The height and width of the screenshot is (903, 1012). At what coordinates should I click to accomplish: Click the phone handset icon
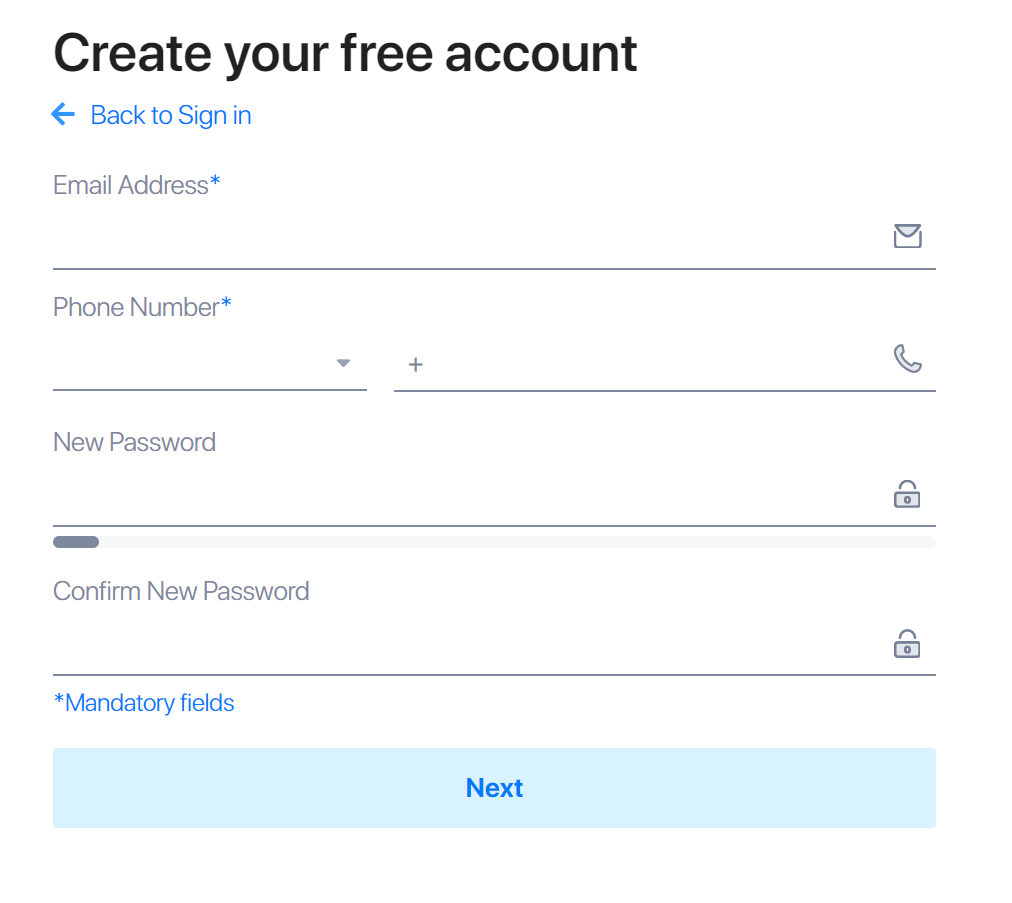[x=907, y=359]
